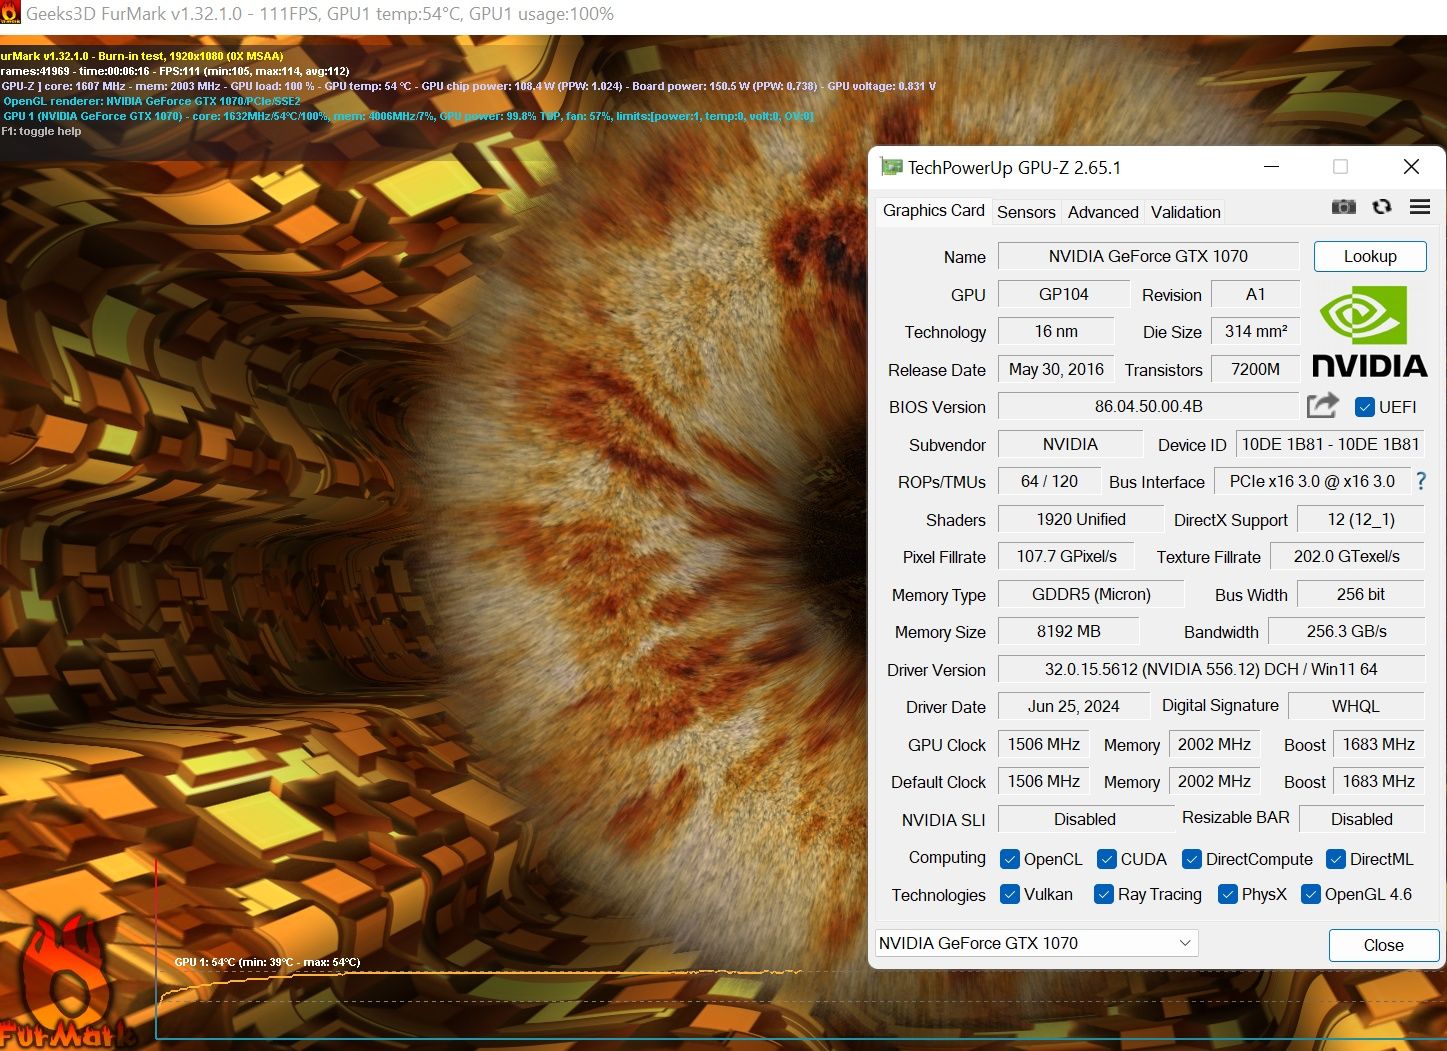This screenshot has width=1447, height=1051.
Task: Click the Revision value A1
Action: (1255, 294)
